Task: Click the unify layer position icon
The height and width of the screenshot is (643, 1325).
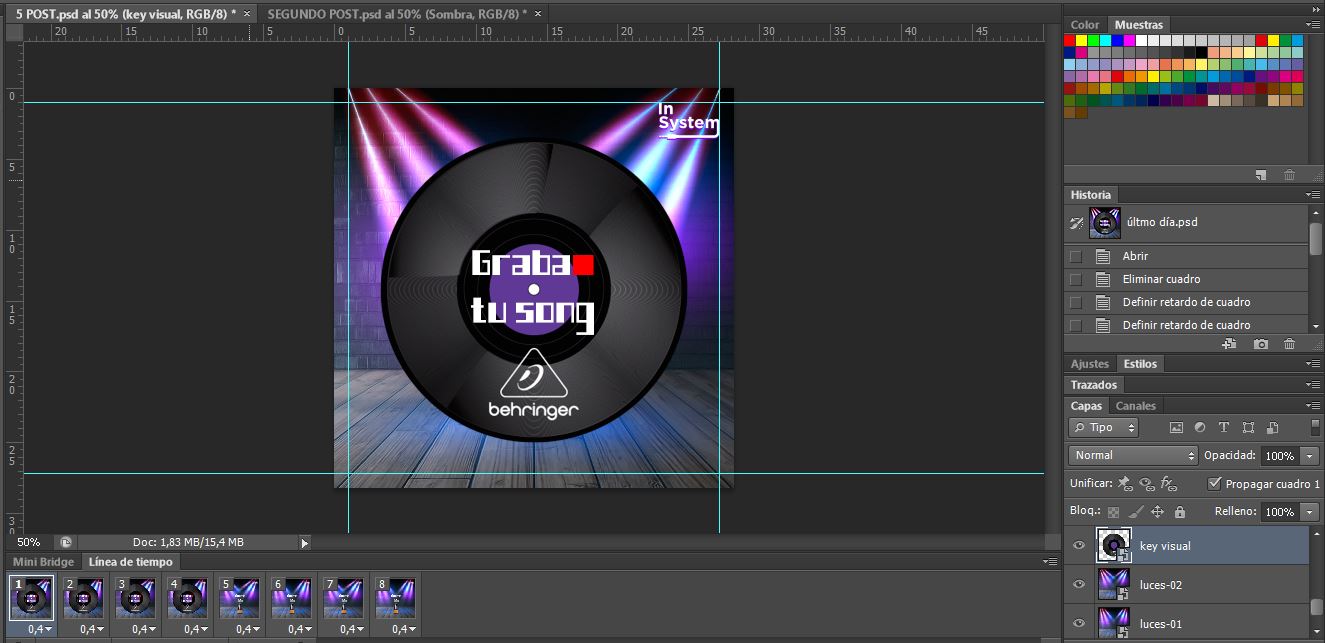Action: click(x=1125, y=484)
